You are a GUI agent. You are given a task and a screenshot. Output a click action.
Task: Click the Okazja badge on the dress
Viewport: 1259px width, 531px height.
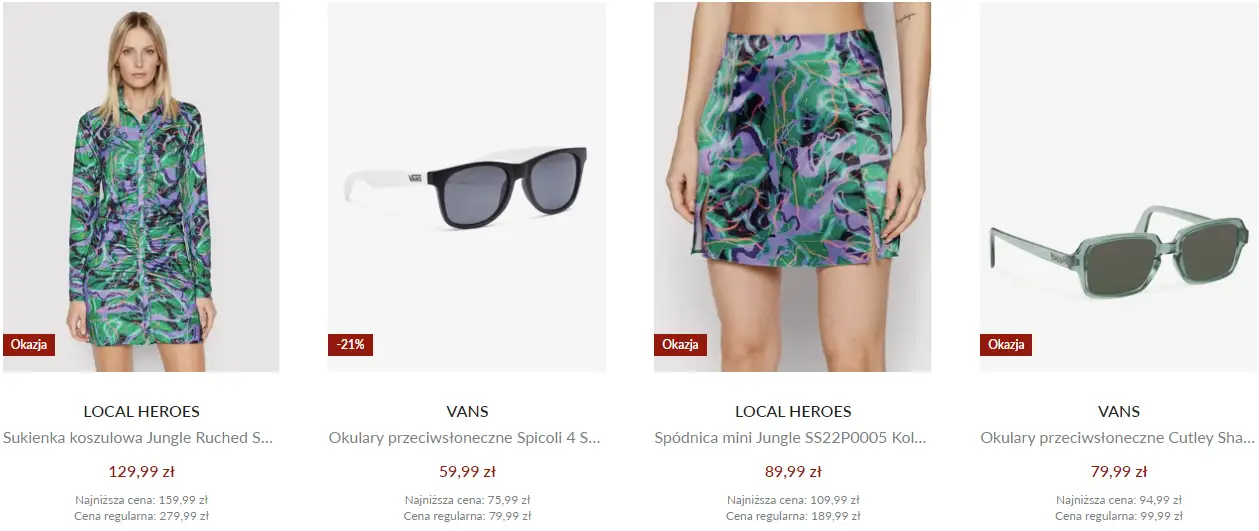pos(29,344)
